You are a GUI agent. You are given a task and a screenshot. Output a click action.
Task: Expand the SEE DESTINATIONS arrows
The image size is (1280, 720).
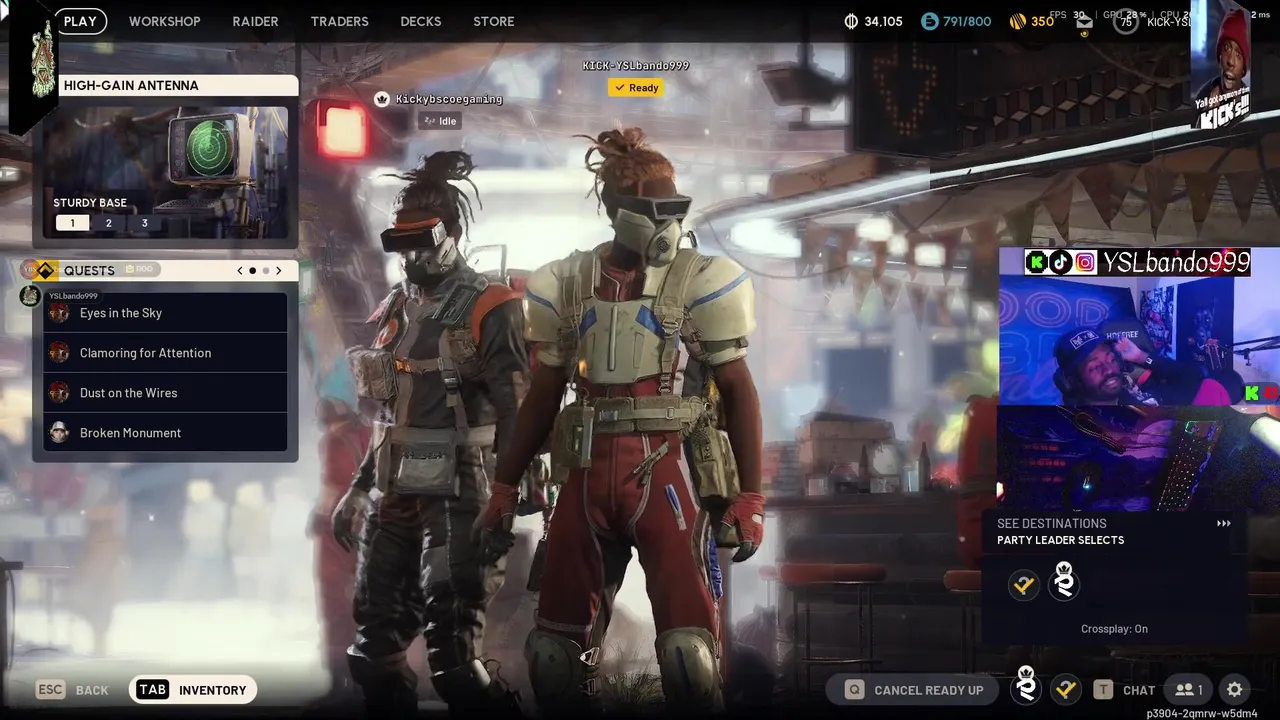pyautogui.click(x=1223, y=523)
